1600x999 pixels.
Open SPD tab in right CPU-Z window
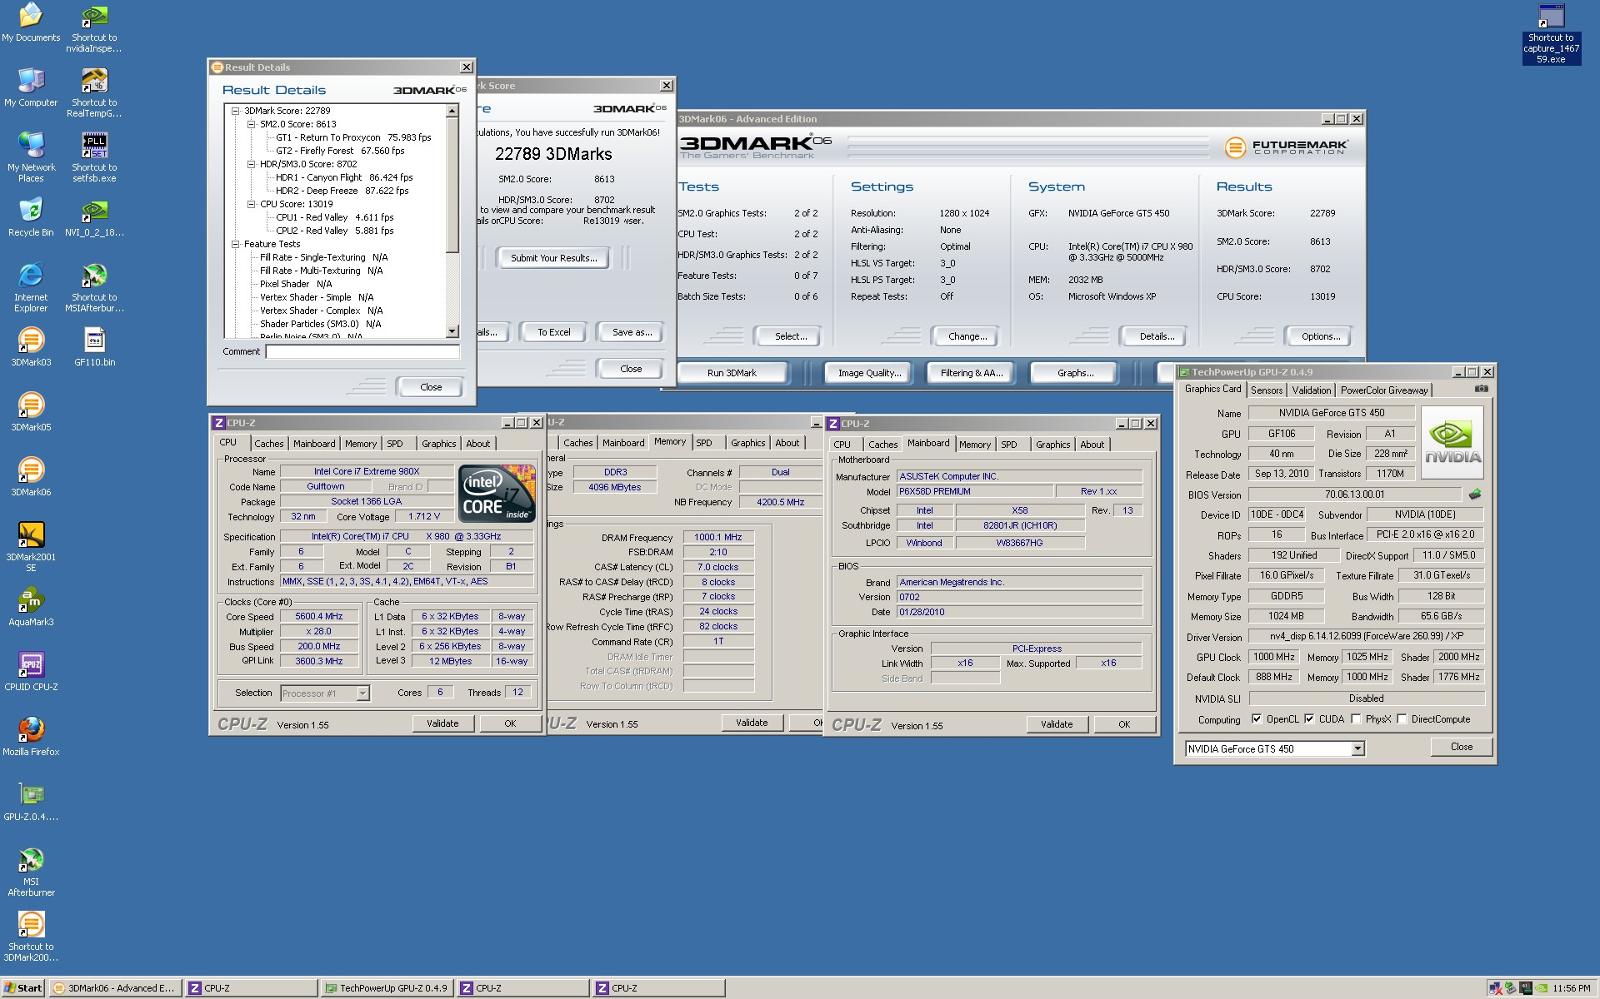[1009, 444]
